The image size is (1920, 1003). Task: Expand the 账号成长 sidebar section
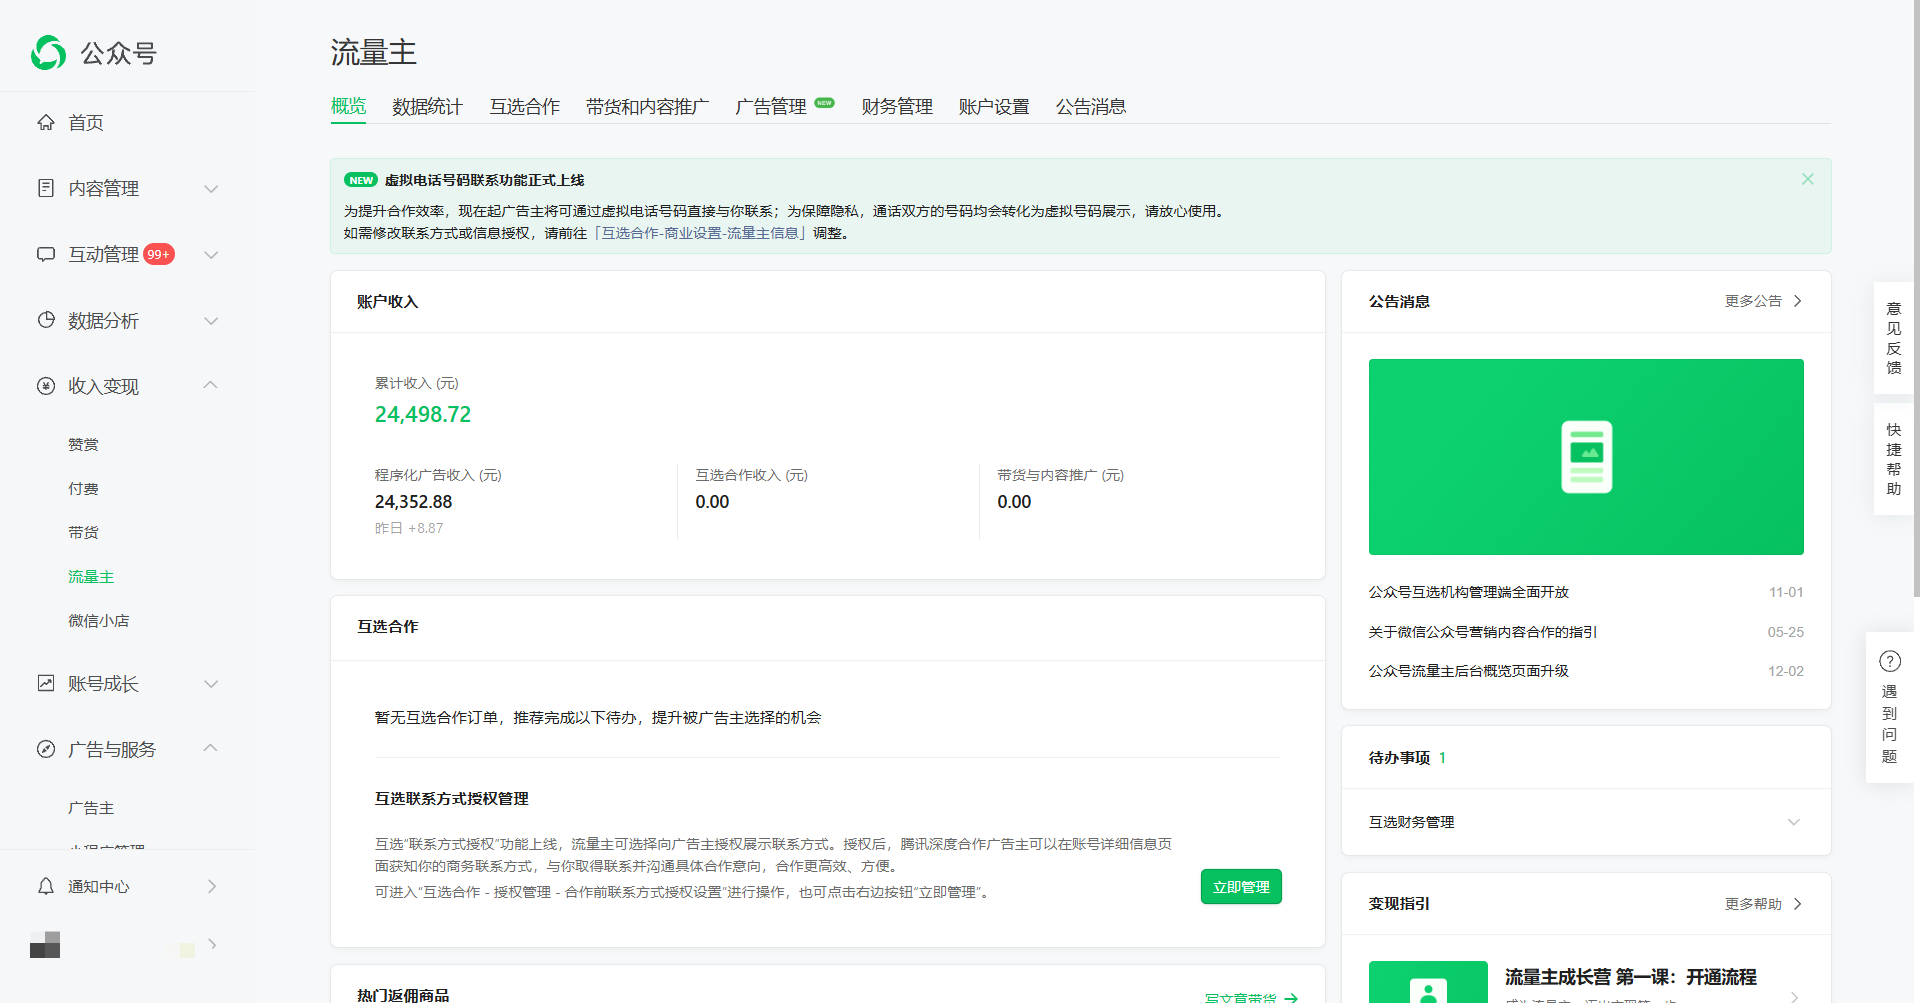[x=211, y=684]
